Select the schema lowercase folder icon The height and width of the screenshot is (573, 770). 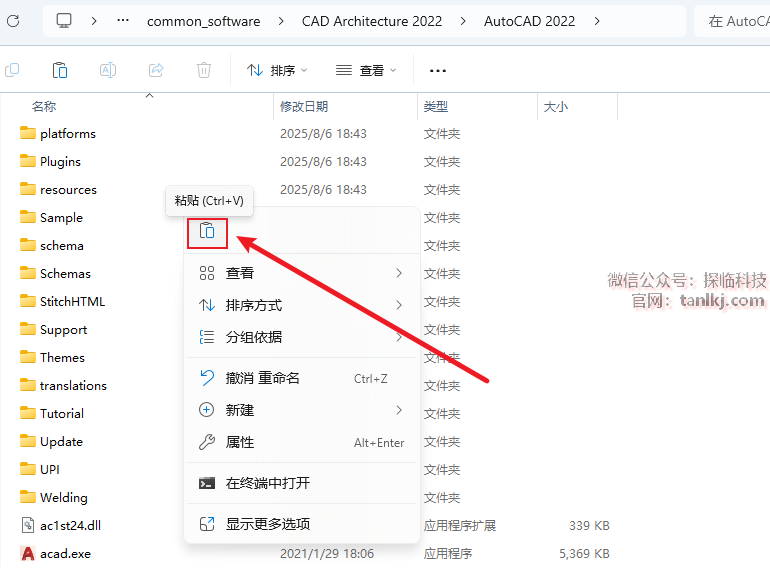28,245
